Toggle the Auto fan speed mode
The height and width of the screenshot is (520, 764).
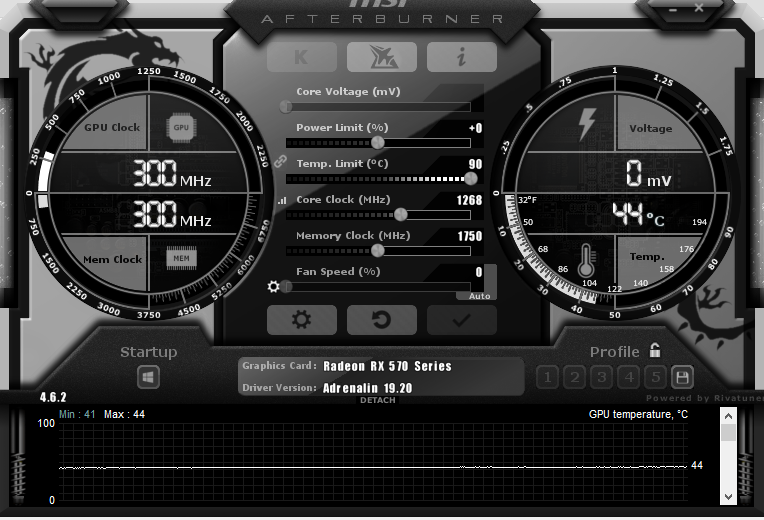[478, 296]
